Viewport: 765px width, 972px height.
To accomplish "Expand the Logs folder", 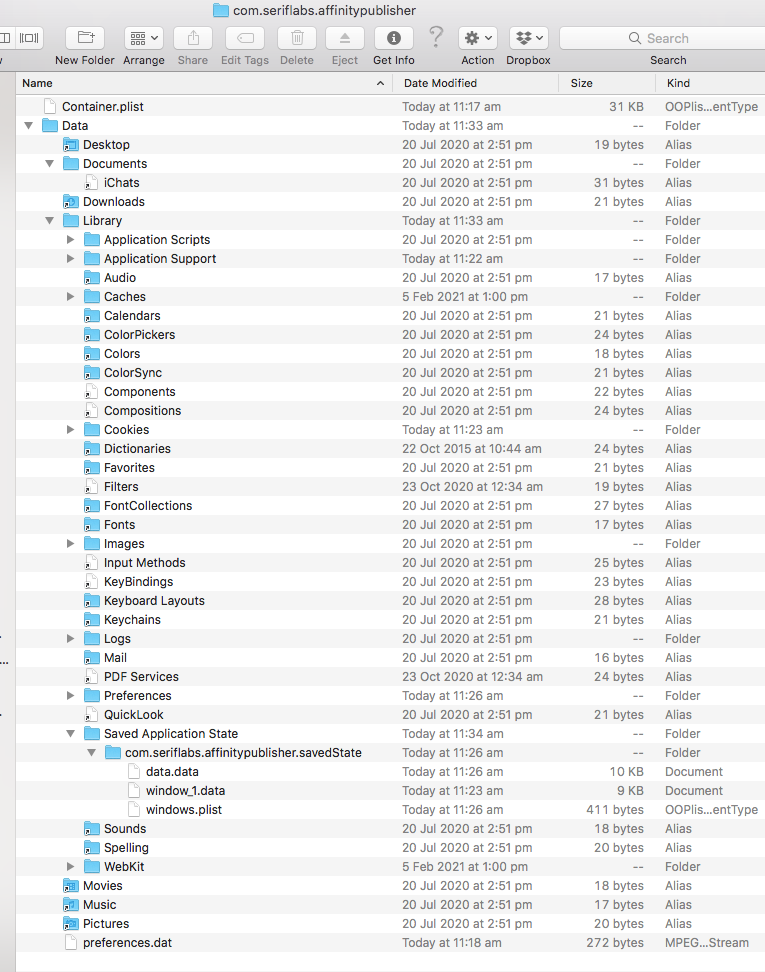I will tap(71, 638).
